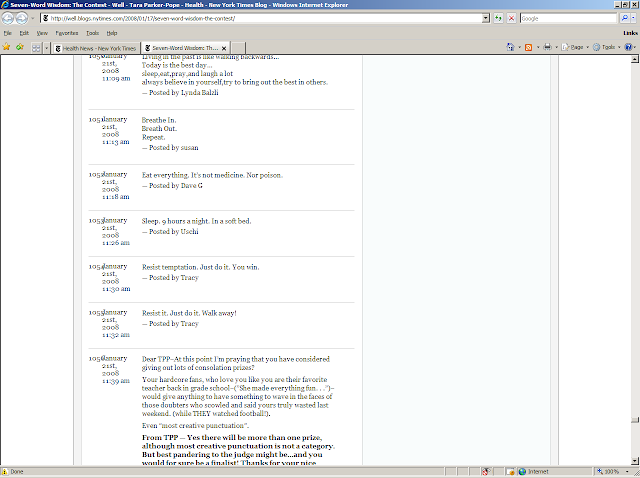Click the Print icon
The height and width of the screenshot is (478, 640).
(x=547, y=47)
